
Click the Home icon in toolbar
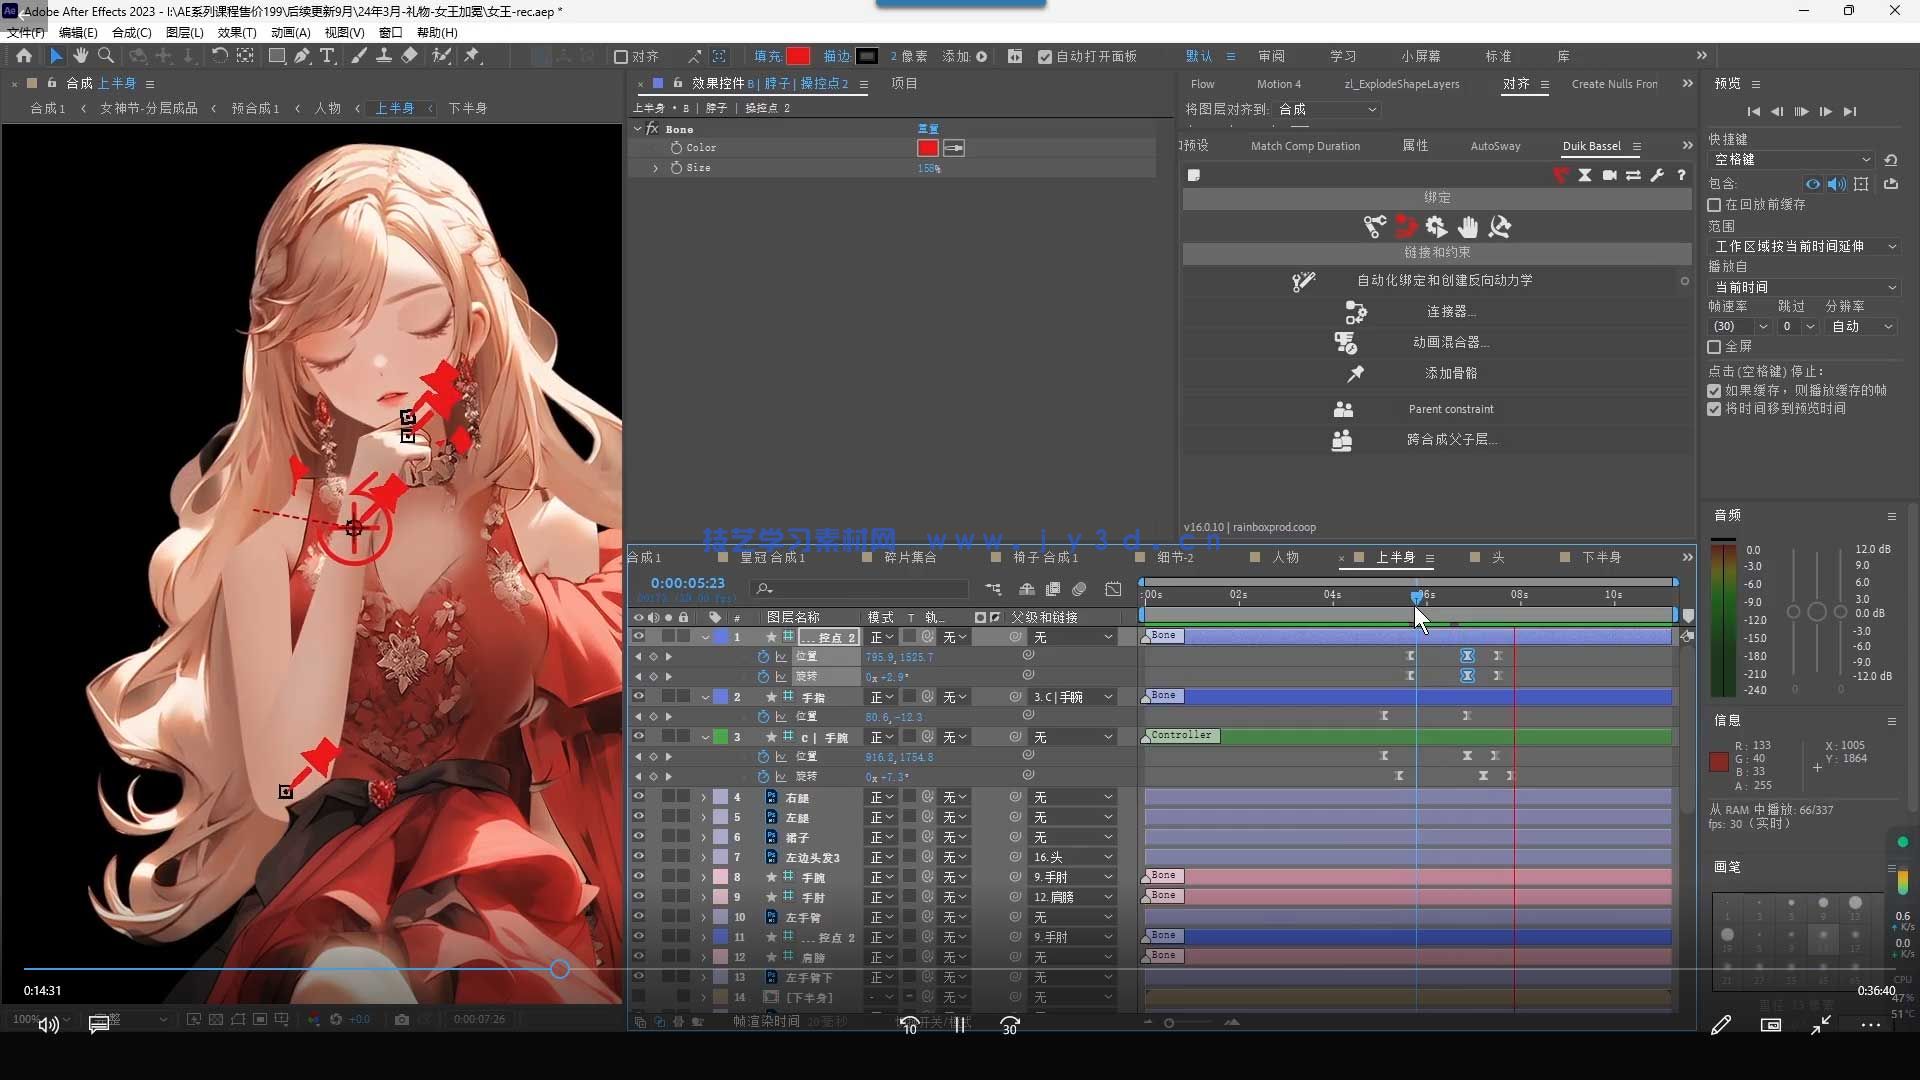pos(24,56)
